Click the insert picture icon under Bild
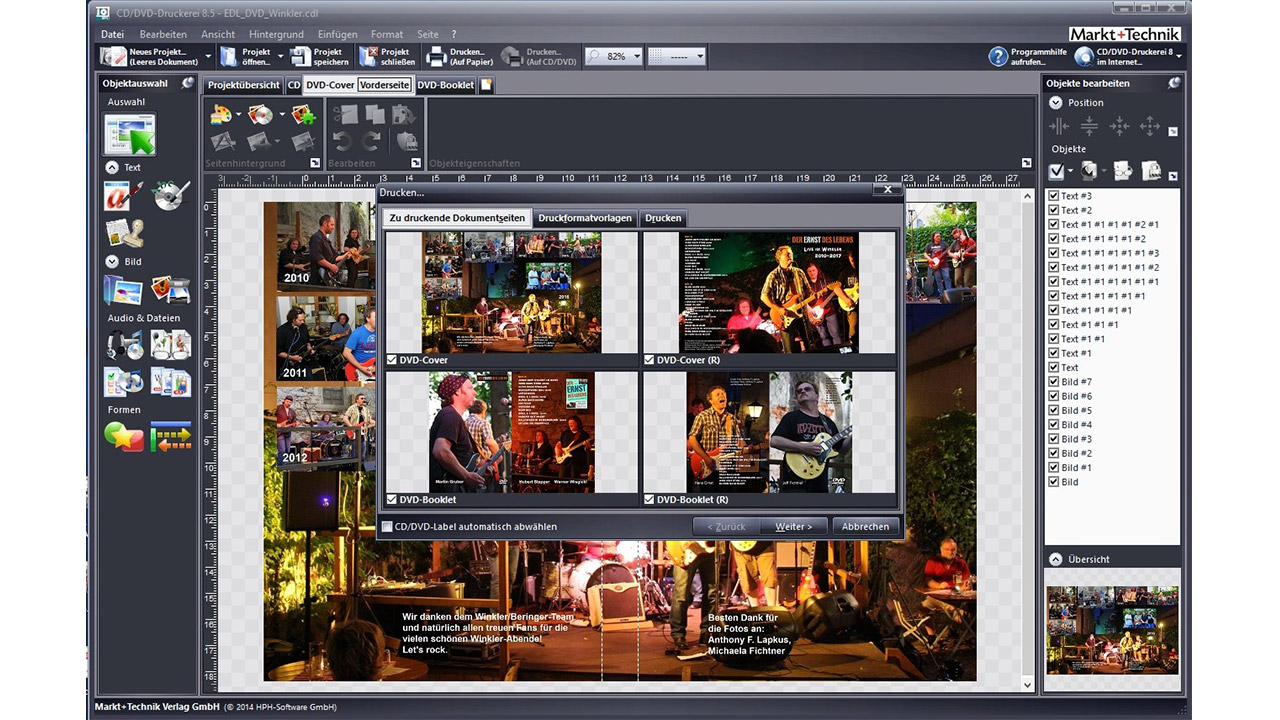Viewport: 1280px width, 720px height. tap(123, 290)
